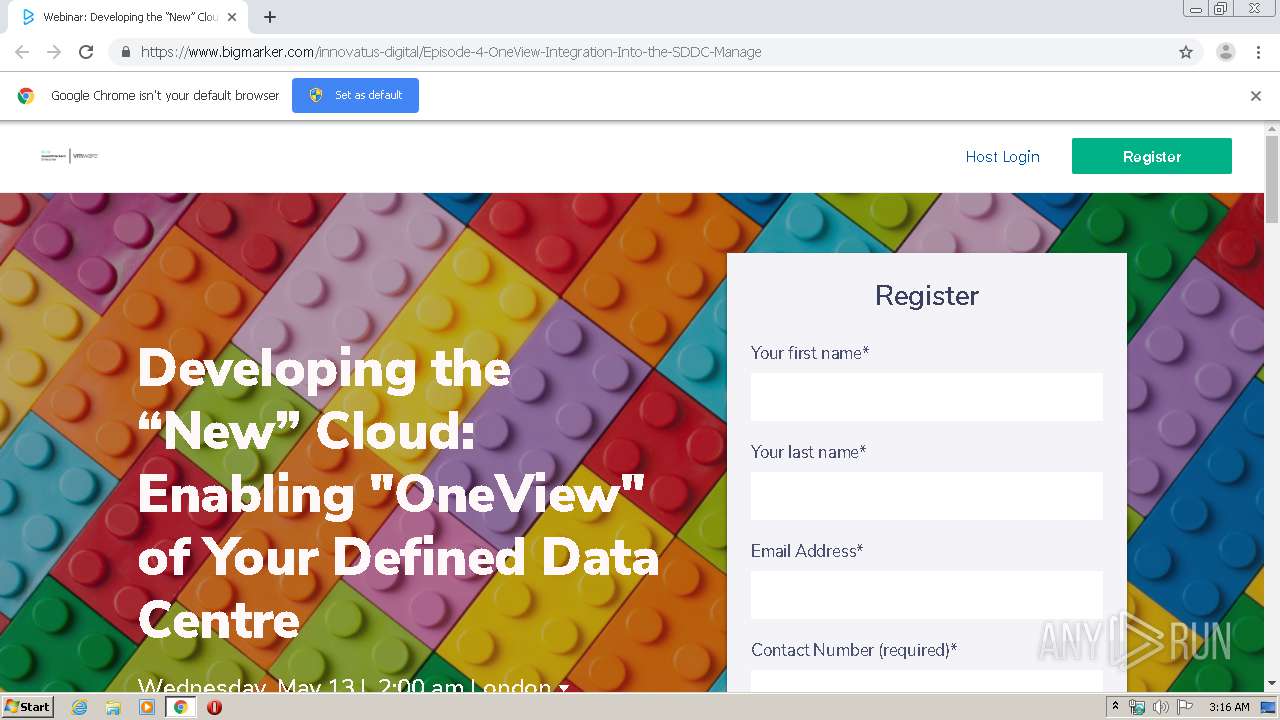Image resolution: width=1280 pixels, height=720 pixels.
Task: Show hidden system tray icons
Action: pyautogui.click(x=1115, y=707)
